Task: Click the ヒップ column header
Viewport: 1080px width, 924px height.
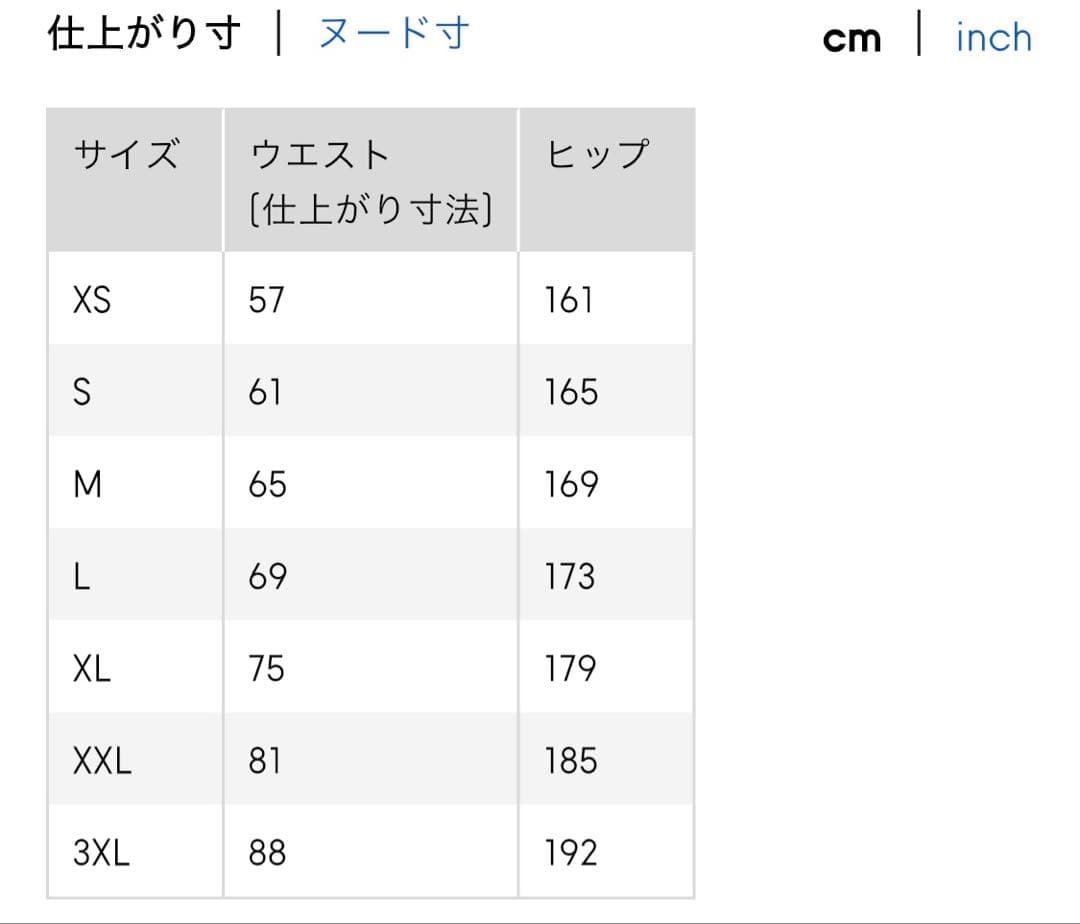Action: pos(599,156)
